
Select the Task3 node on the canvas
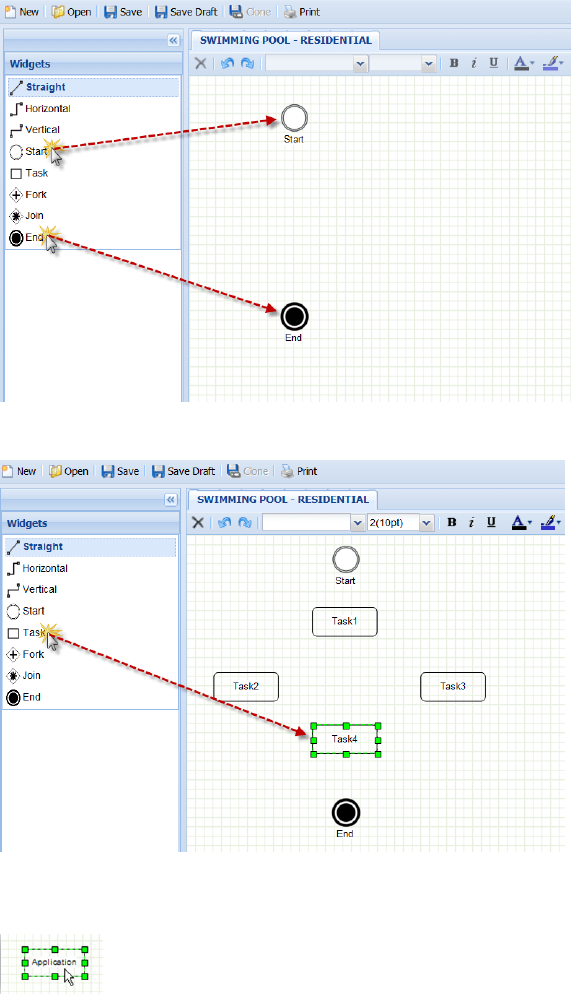point(452,687)
